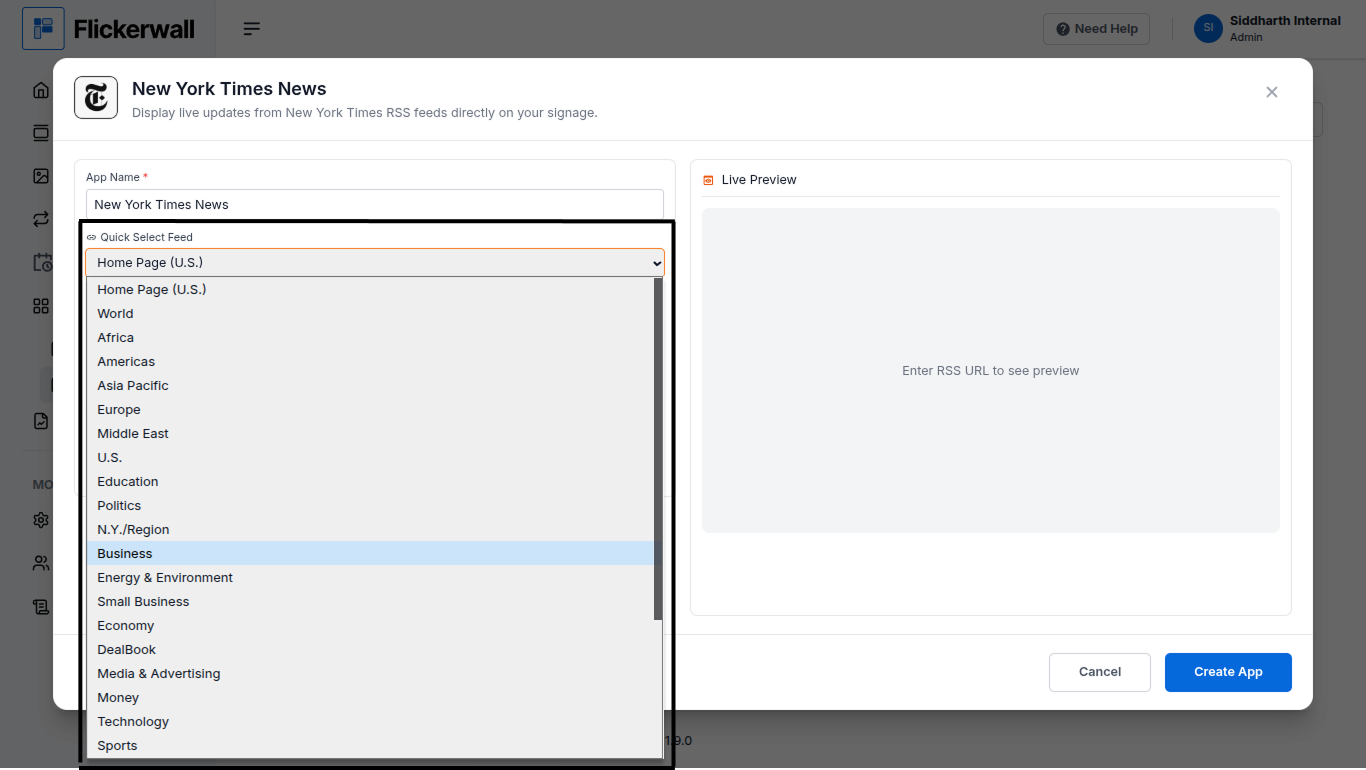Select the highlighted Business feed option
The image size is (1366, 770).
[x=370, y=553]
